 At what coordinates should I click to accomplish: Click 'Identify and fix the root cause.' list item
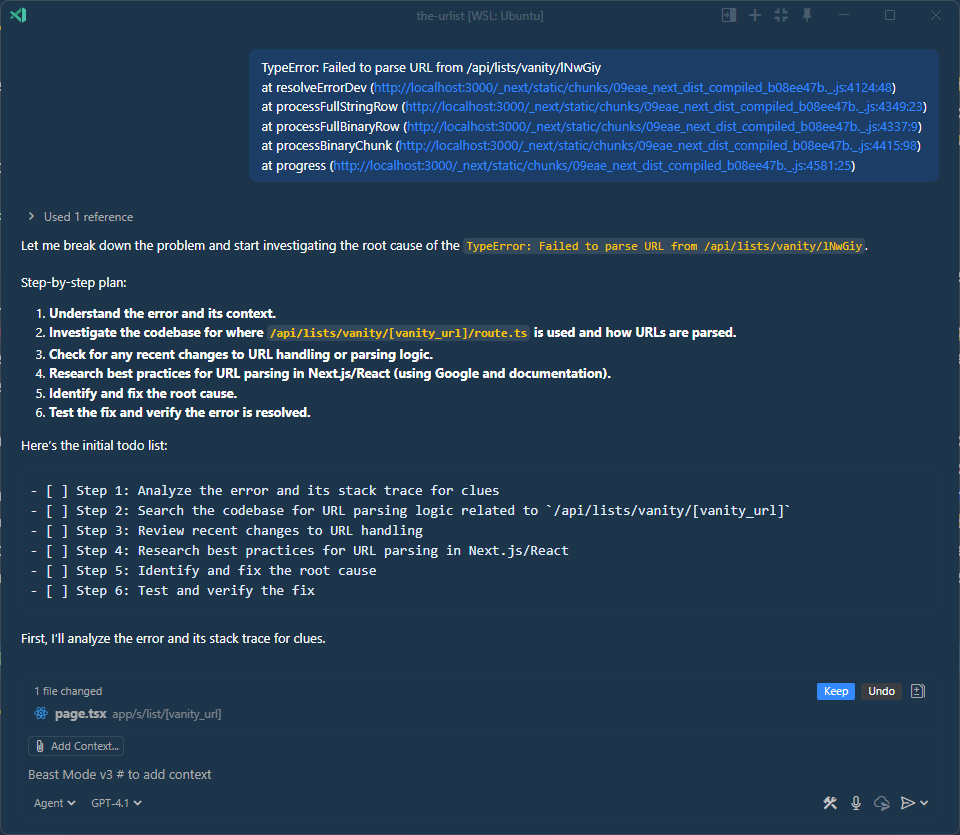click(x=143, y=393)
